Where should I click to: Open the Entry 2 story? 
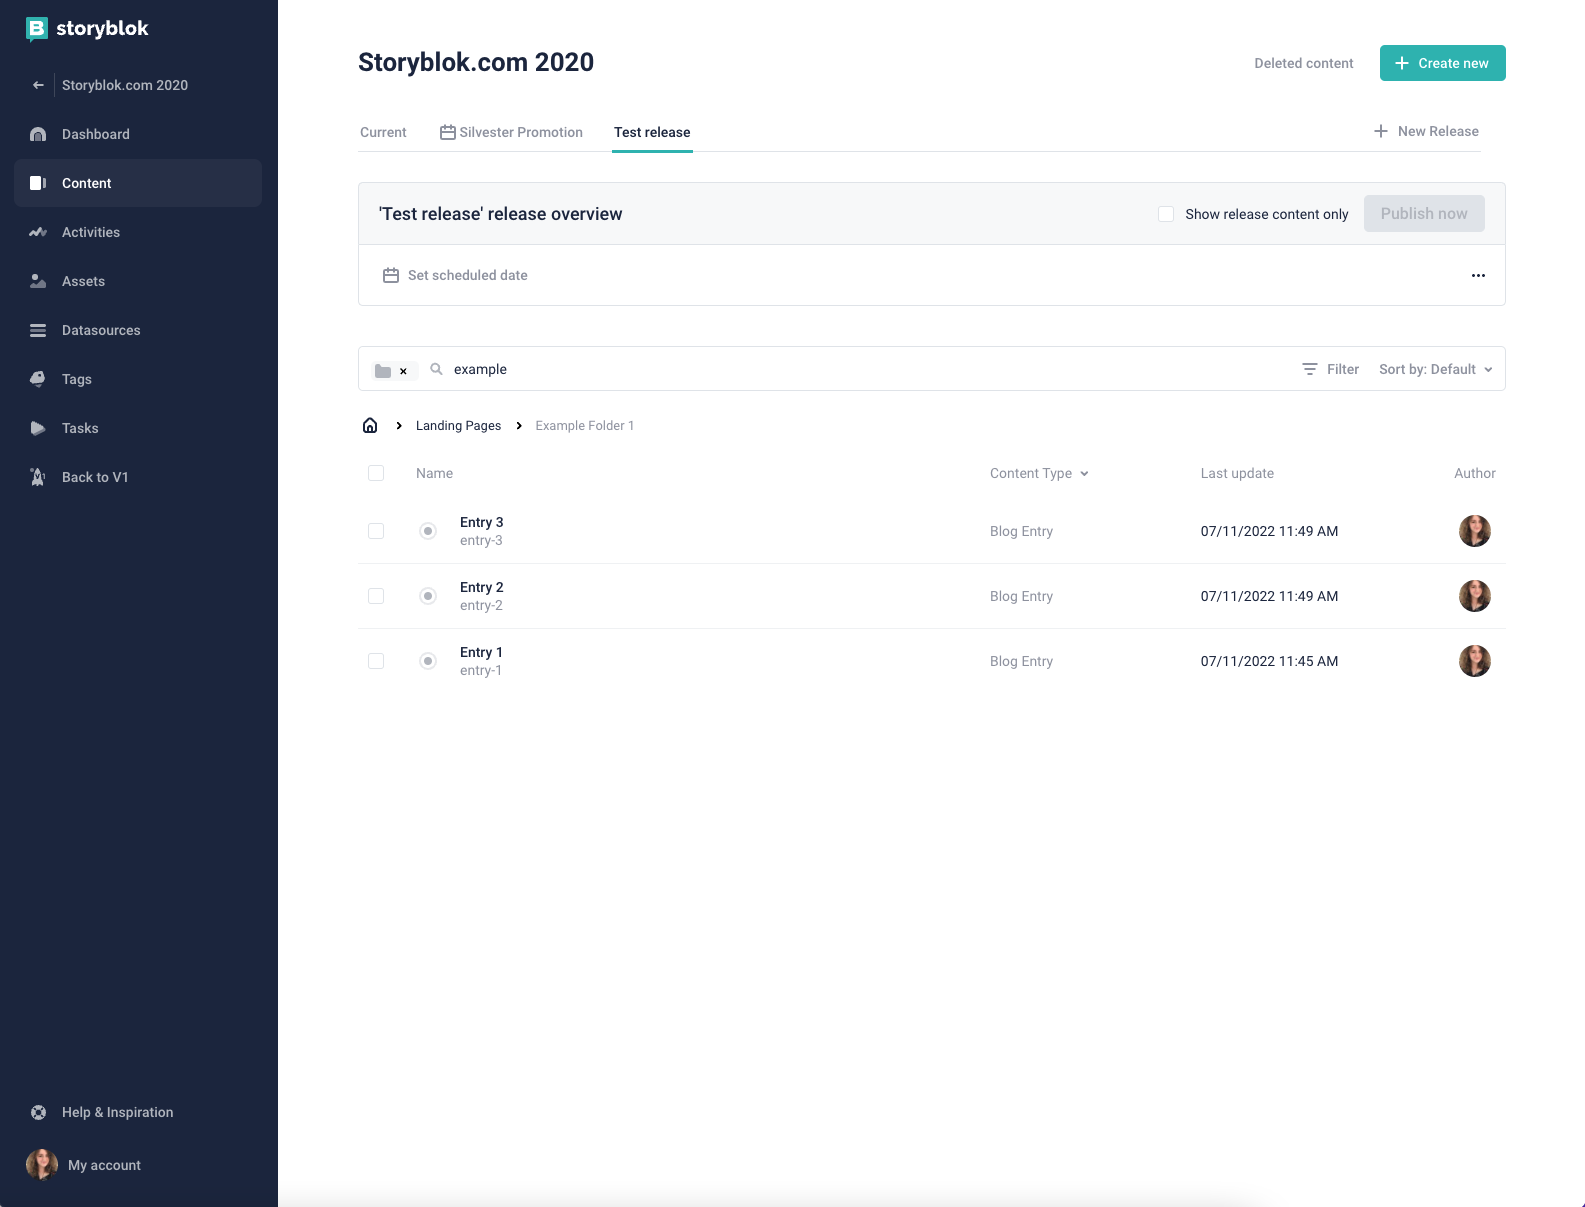click(x=482, y=587)
